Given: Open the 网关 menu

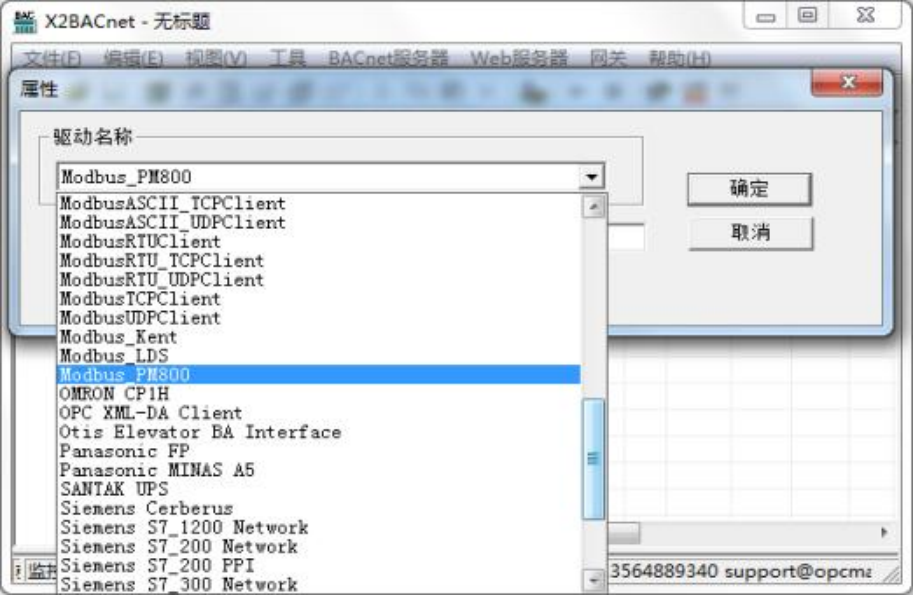Looking at the screenshot, I should (608, 58).
